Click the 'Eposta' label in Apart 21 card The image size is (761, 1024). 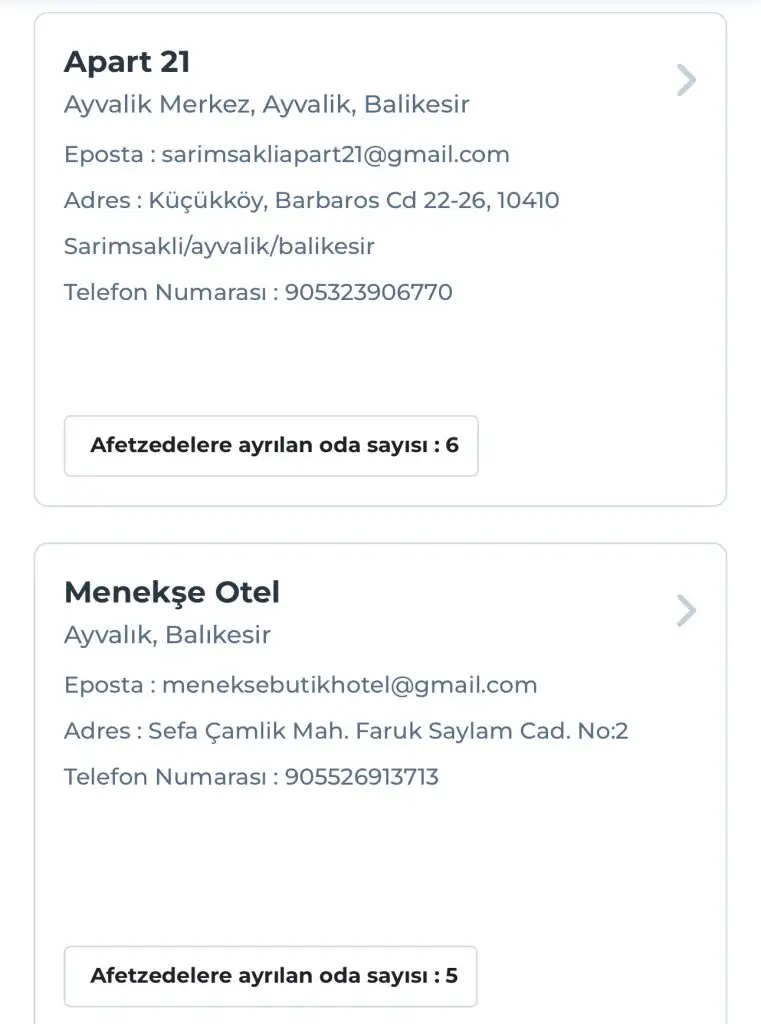[103, 155]
